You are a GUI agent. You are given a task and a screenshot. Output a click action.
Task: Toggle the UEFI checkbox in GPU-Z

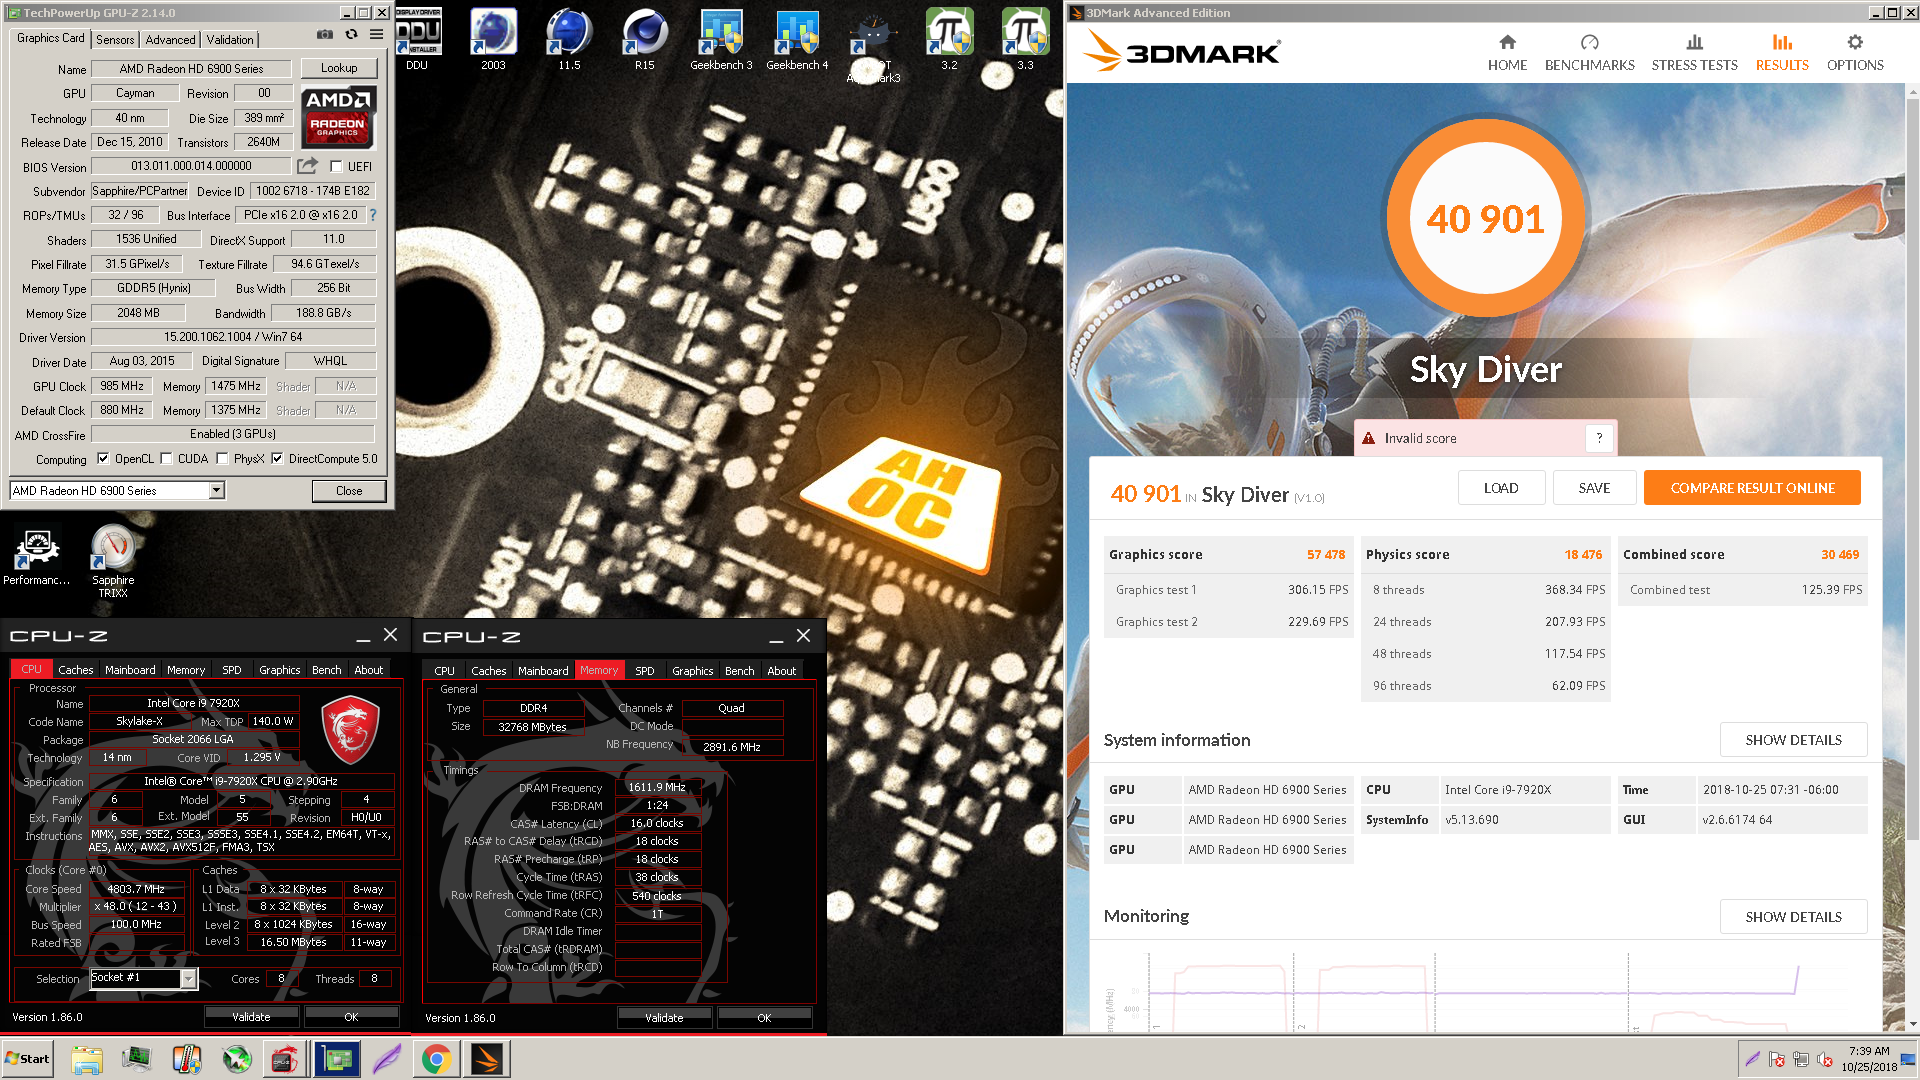(336, 167)
